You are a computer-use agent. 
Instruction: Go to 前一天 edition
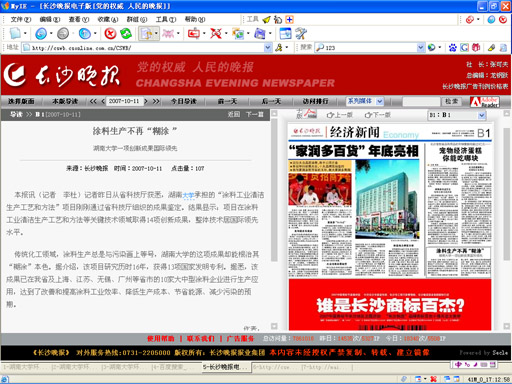[227, 101]
